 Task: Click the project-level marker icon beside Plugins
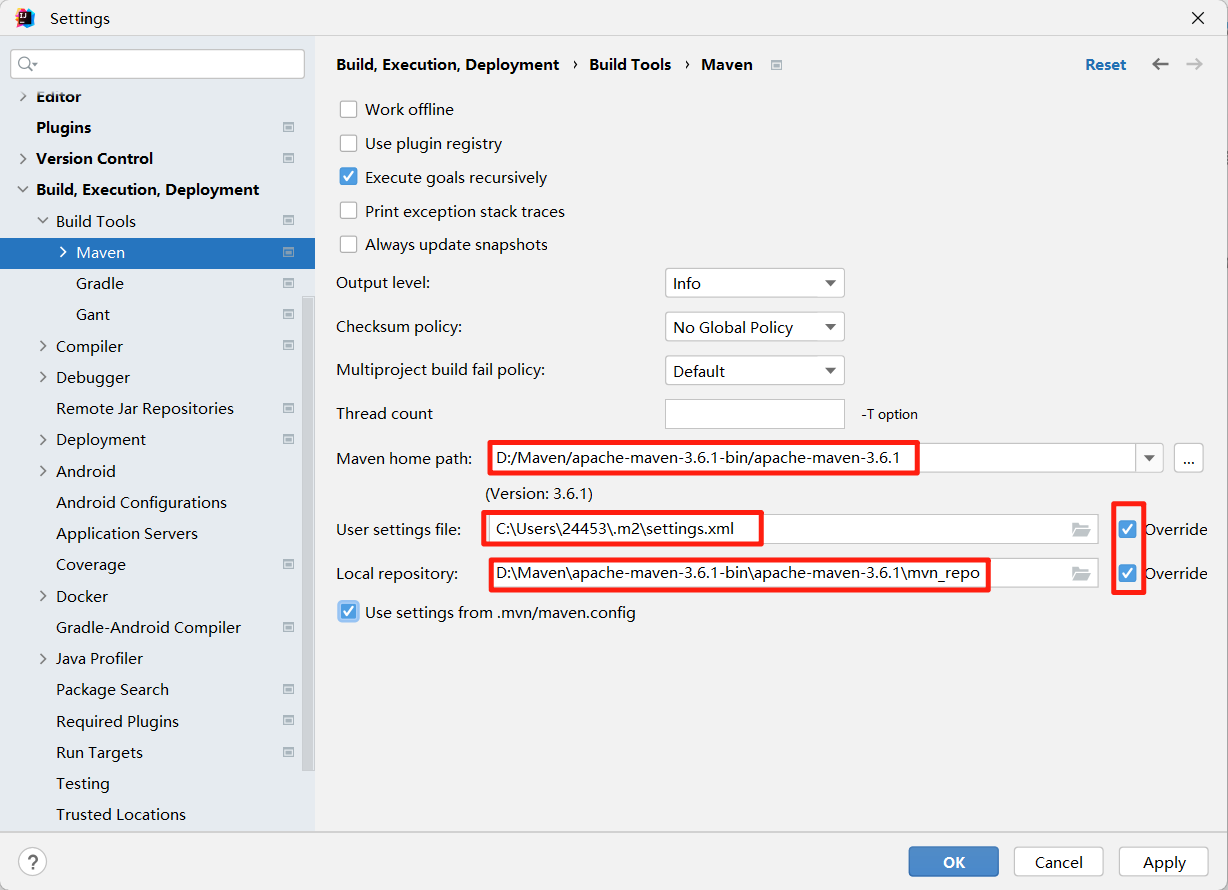click(x=288, y=127)
